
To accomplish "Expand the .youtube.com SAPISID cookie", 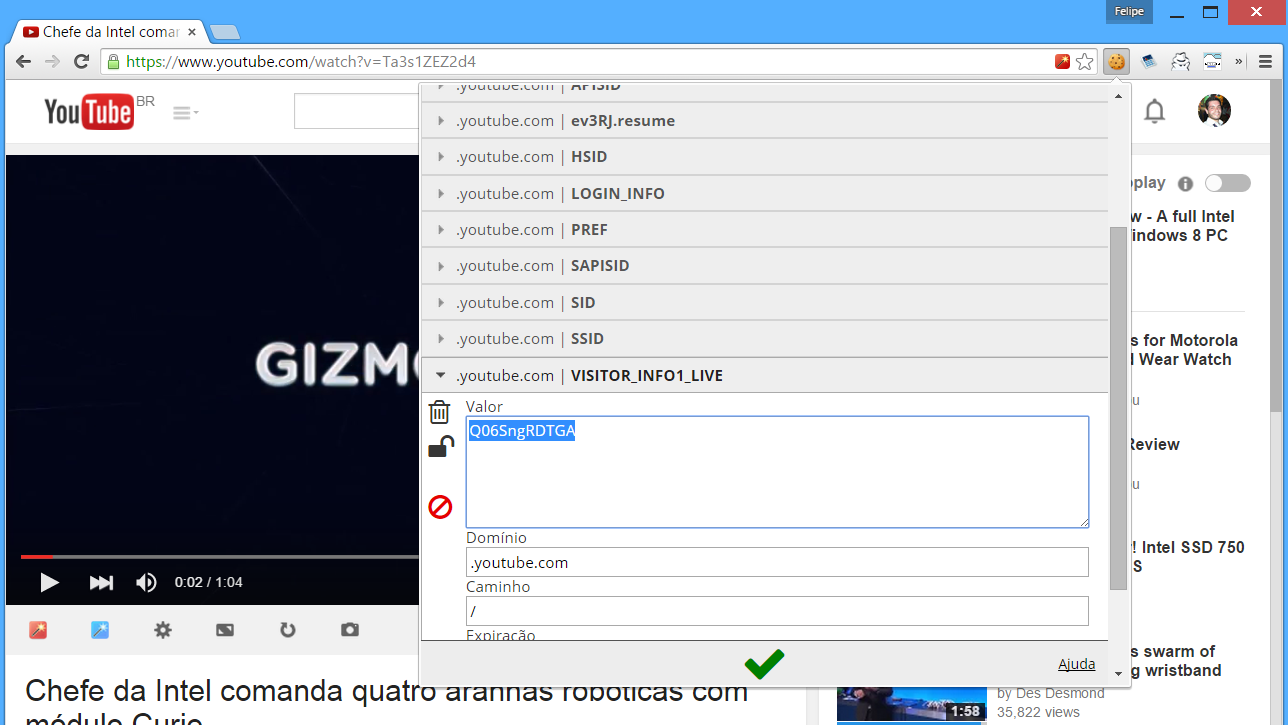I will click(x=765, y=266).
